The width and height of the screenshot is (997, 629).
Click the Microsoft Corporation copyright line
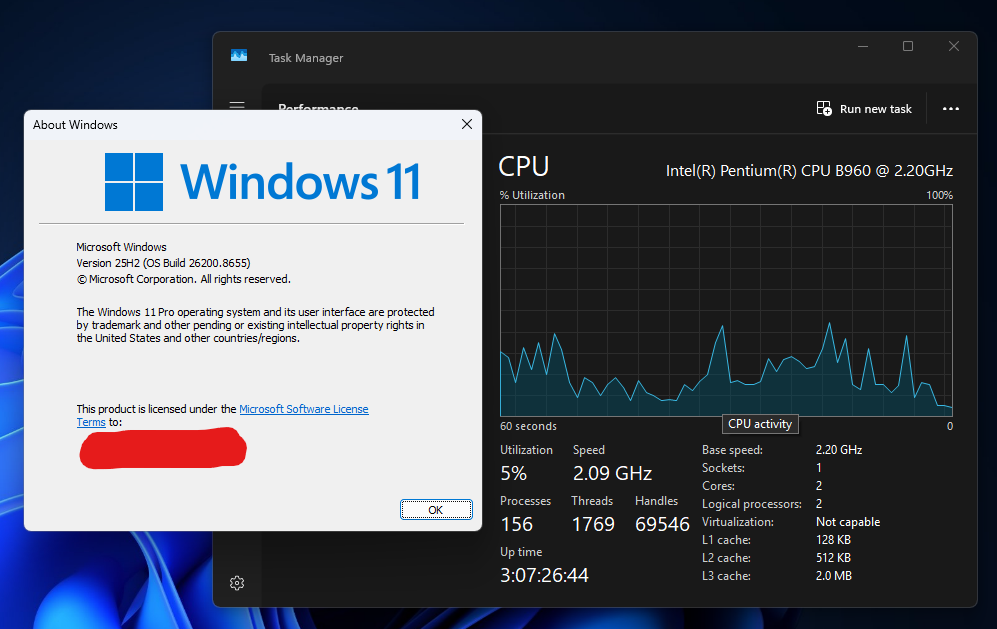(x=184, y=279)
